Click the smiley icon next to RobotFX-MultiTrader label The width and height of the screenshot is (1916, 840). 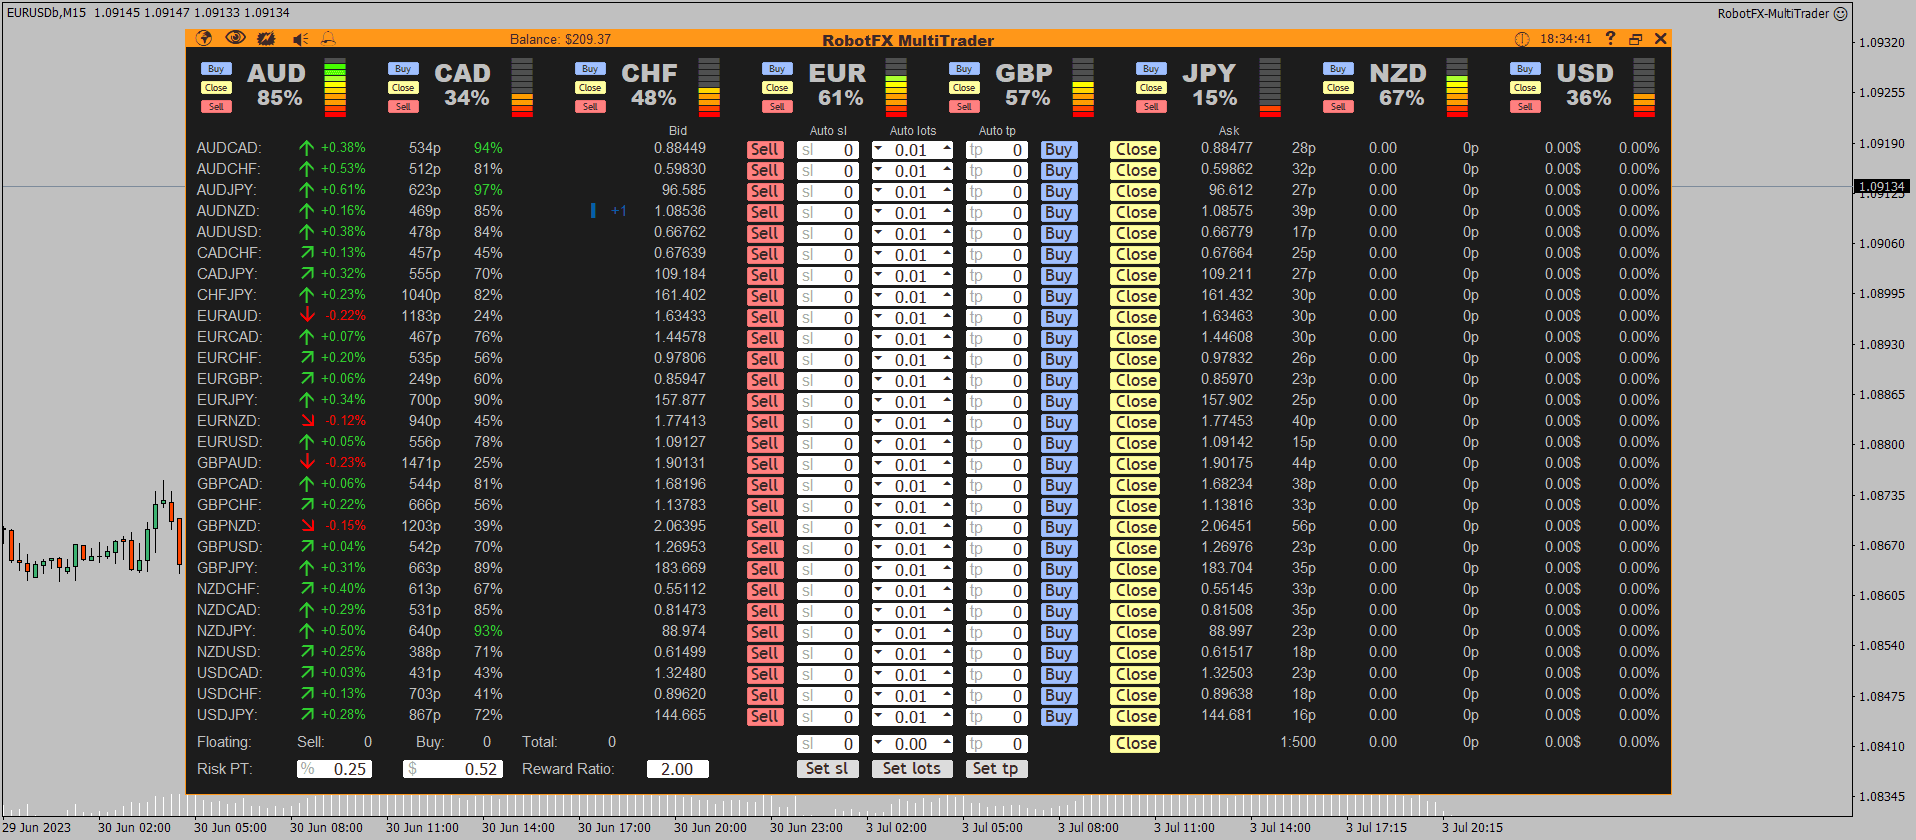(x=1840, y=14)
